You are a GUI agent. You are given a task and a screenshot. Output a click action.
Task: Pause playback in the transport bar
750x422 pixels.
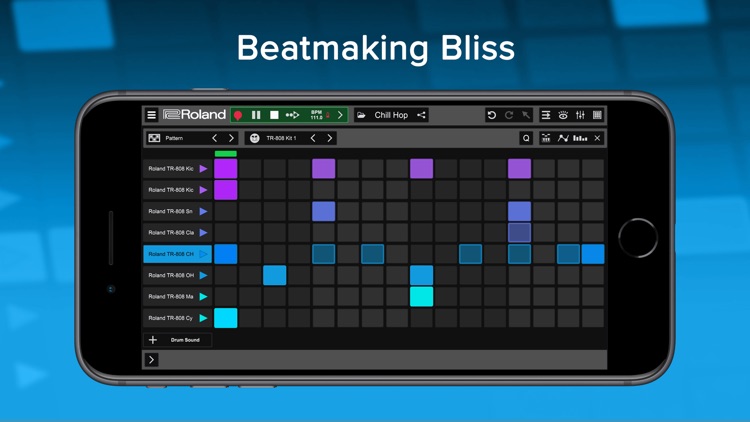point(256,115)
